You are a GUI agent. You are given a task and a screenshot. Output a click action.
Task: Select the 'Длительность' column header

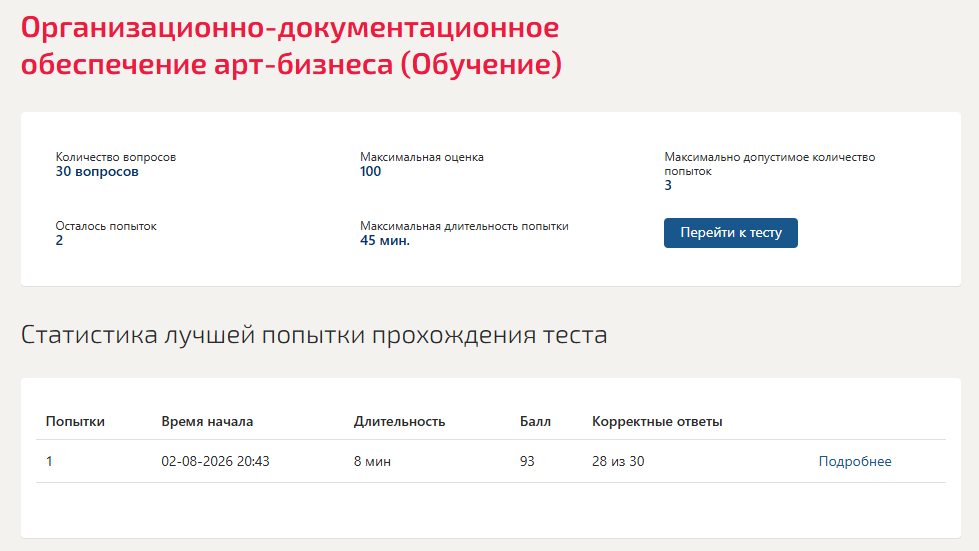click(400, 421)
